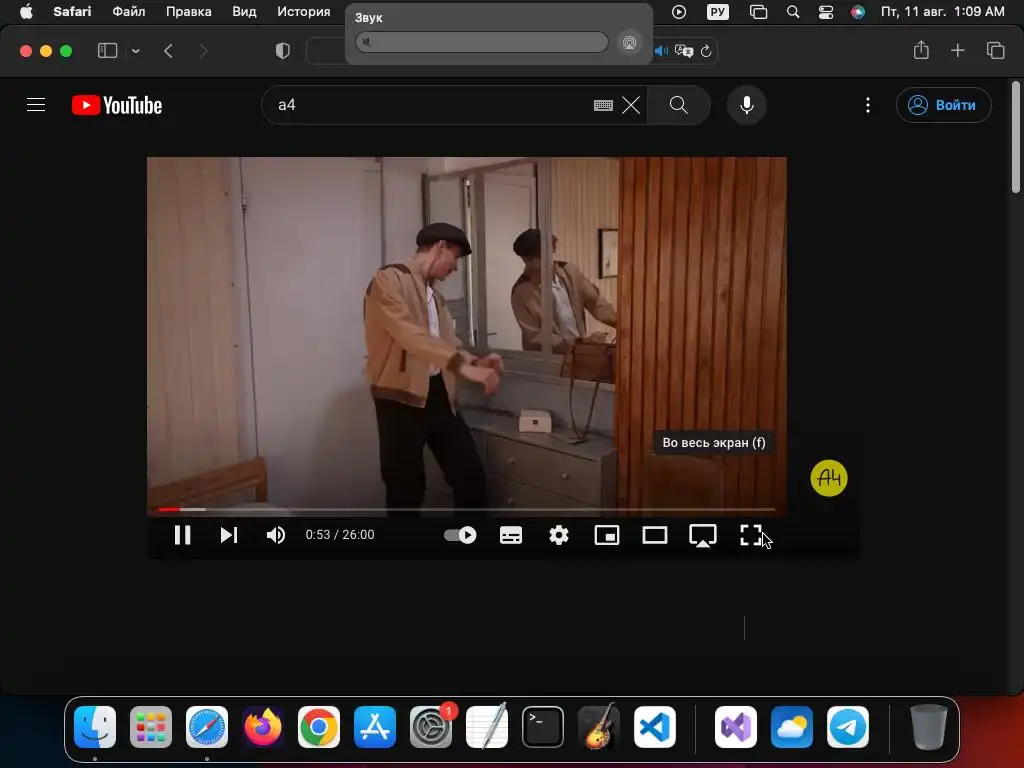
Task: Click the A4 channel watermark badge
Action: click(829, 478)
